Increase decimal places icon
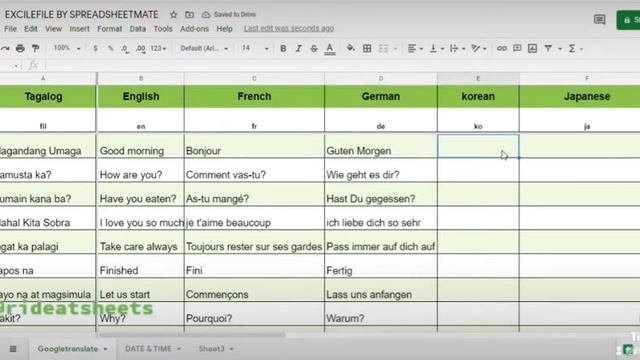The width and height of the screenshot is (640, 360). click(x=141, y=49)
